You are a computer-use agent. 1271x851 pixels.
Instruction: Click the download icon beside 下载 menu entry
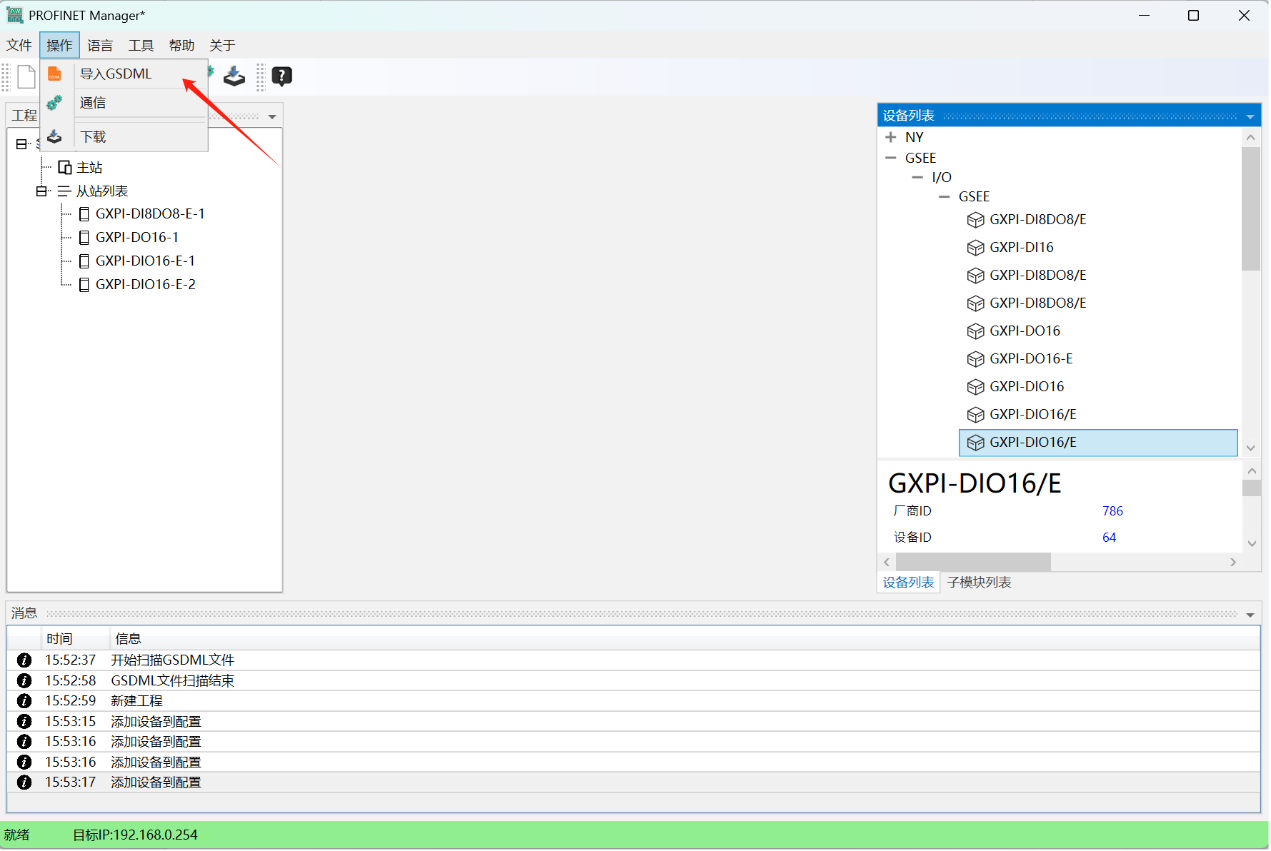coord(55,137)
